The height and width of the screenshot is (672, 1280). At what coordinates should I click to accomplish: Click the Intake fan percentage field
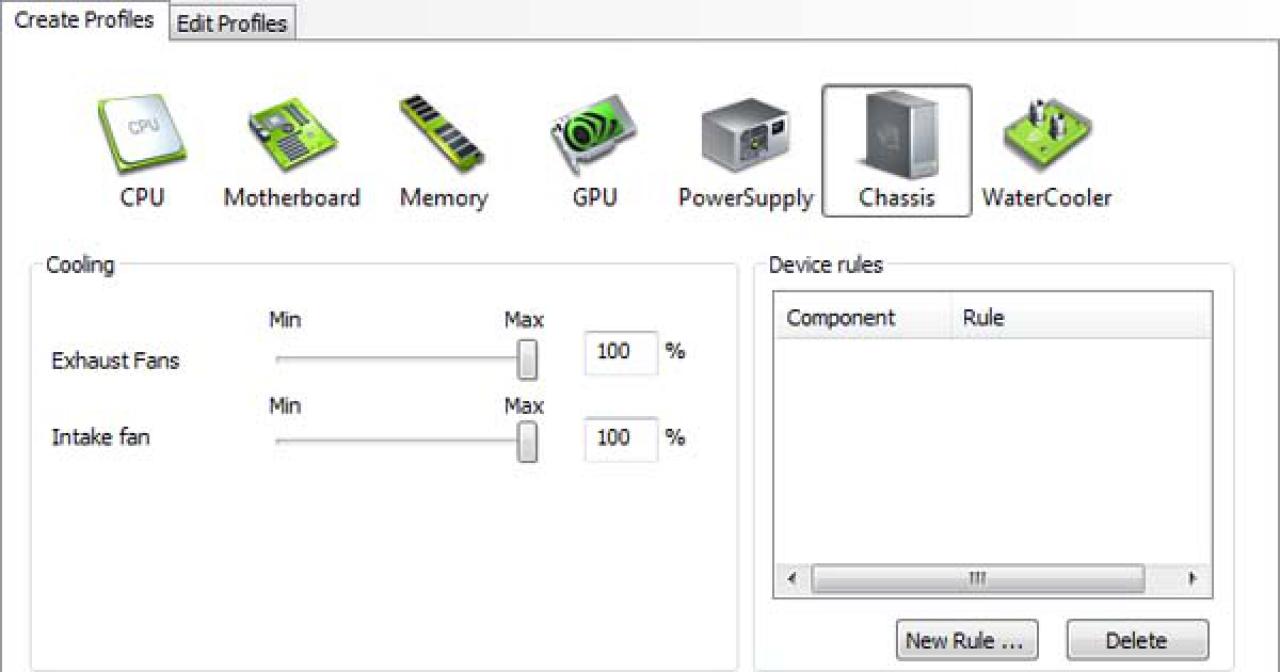621,439
